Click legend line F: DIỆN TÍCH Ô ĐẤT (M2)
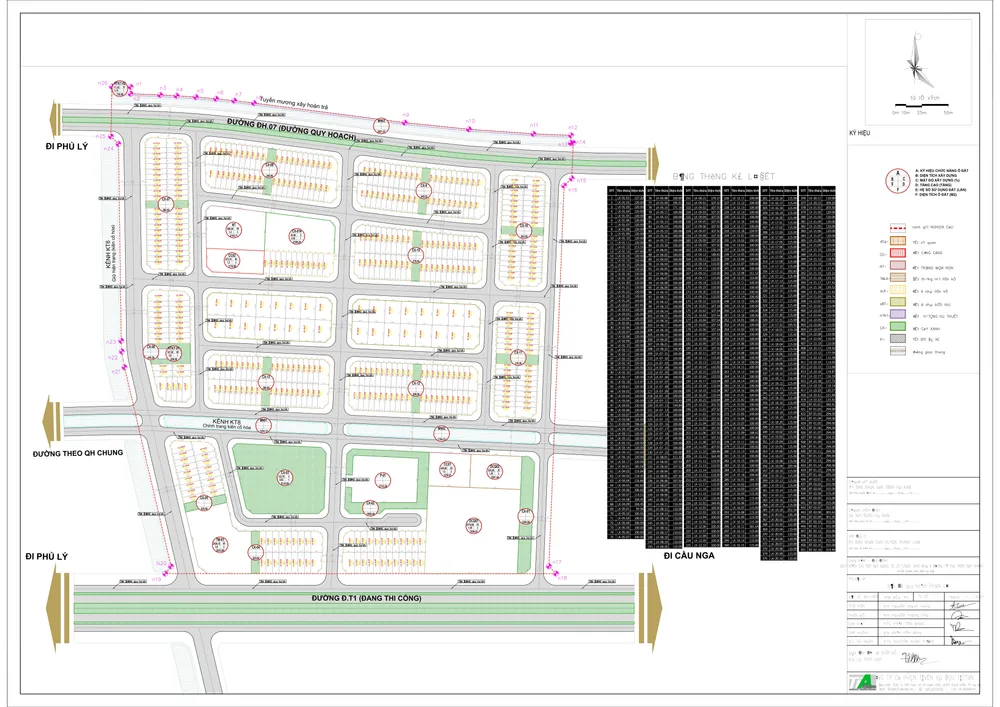This screenshot has height=707, width=1000. coord(936,194)
